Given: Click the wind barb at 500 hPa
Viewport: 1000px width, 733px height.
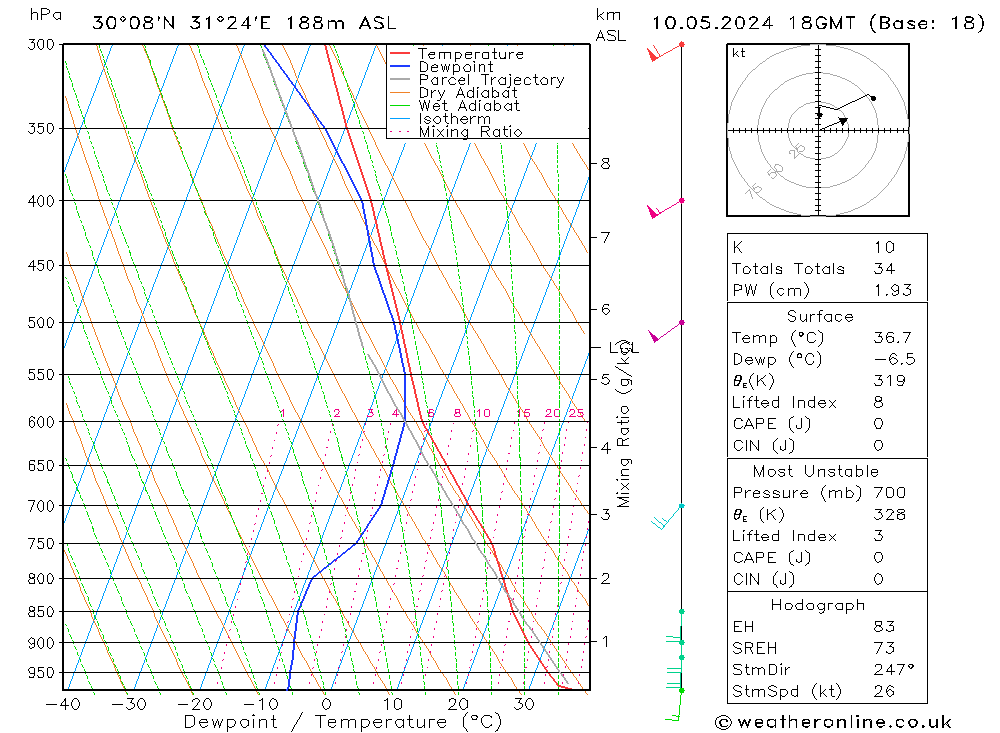Looking at the screenshot, I should tap(665, 330).
